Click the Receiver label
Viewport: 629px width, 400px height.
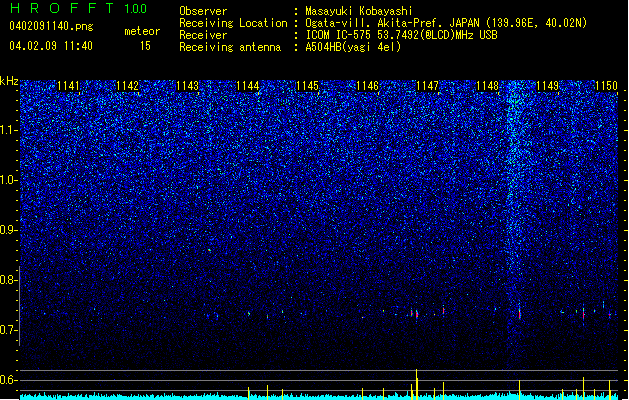(x=203, y=35)
